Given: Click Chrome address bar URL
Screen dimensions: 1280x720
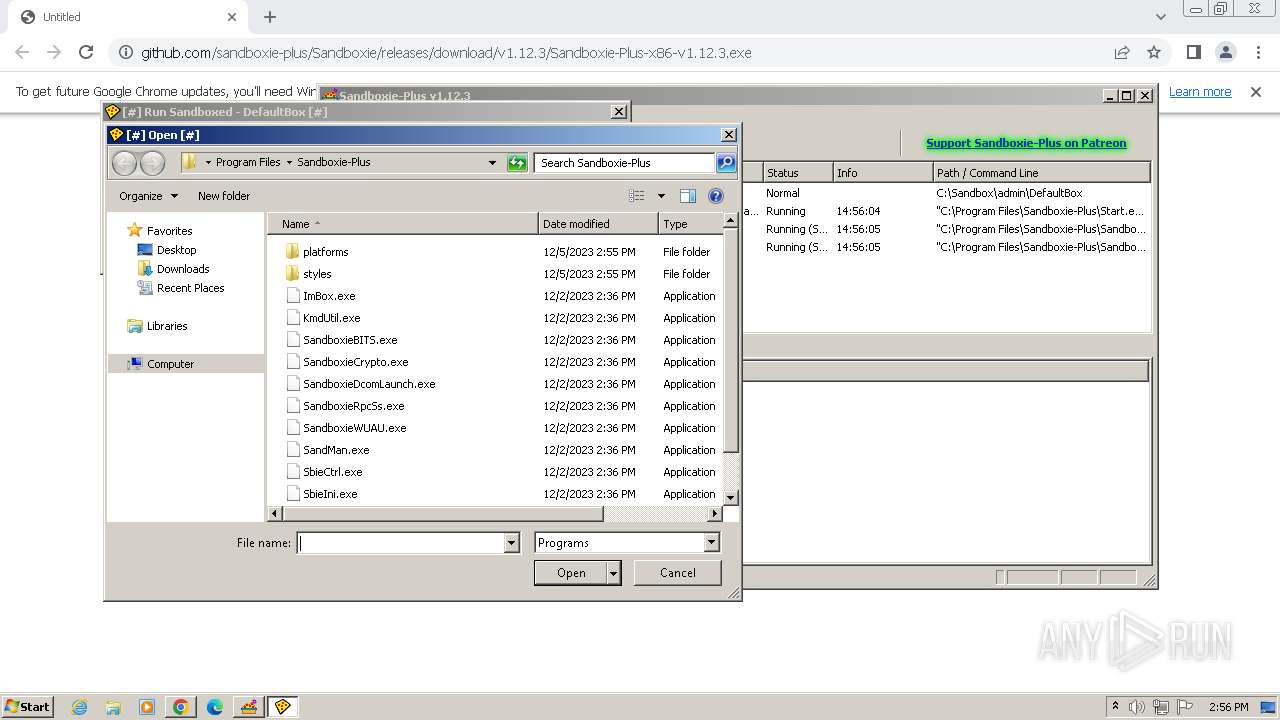Looking at the screenshot, I should [x=446, y=52].
